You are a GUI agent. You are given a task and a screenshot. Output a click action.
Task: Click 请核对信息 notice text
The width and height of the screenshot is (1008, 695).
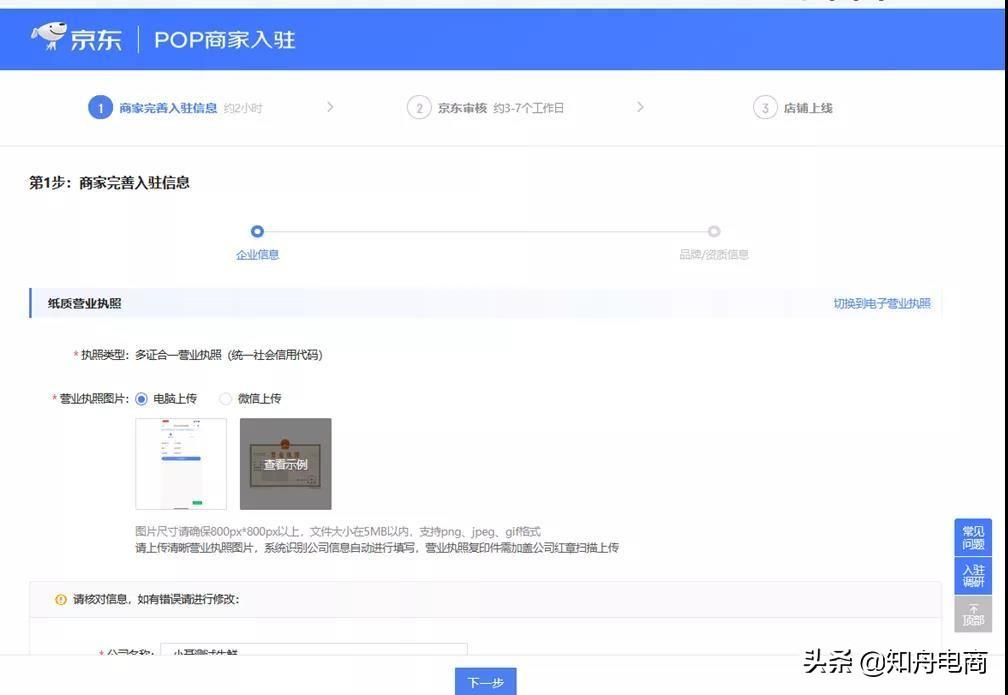coord(156,599)
